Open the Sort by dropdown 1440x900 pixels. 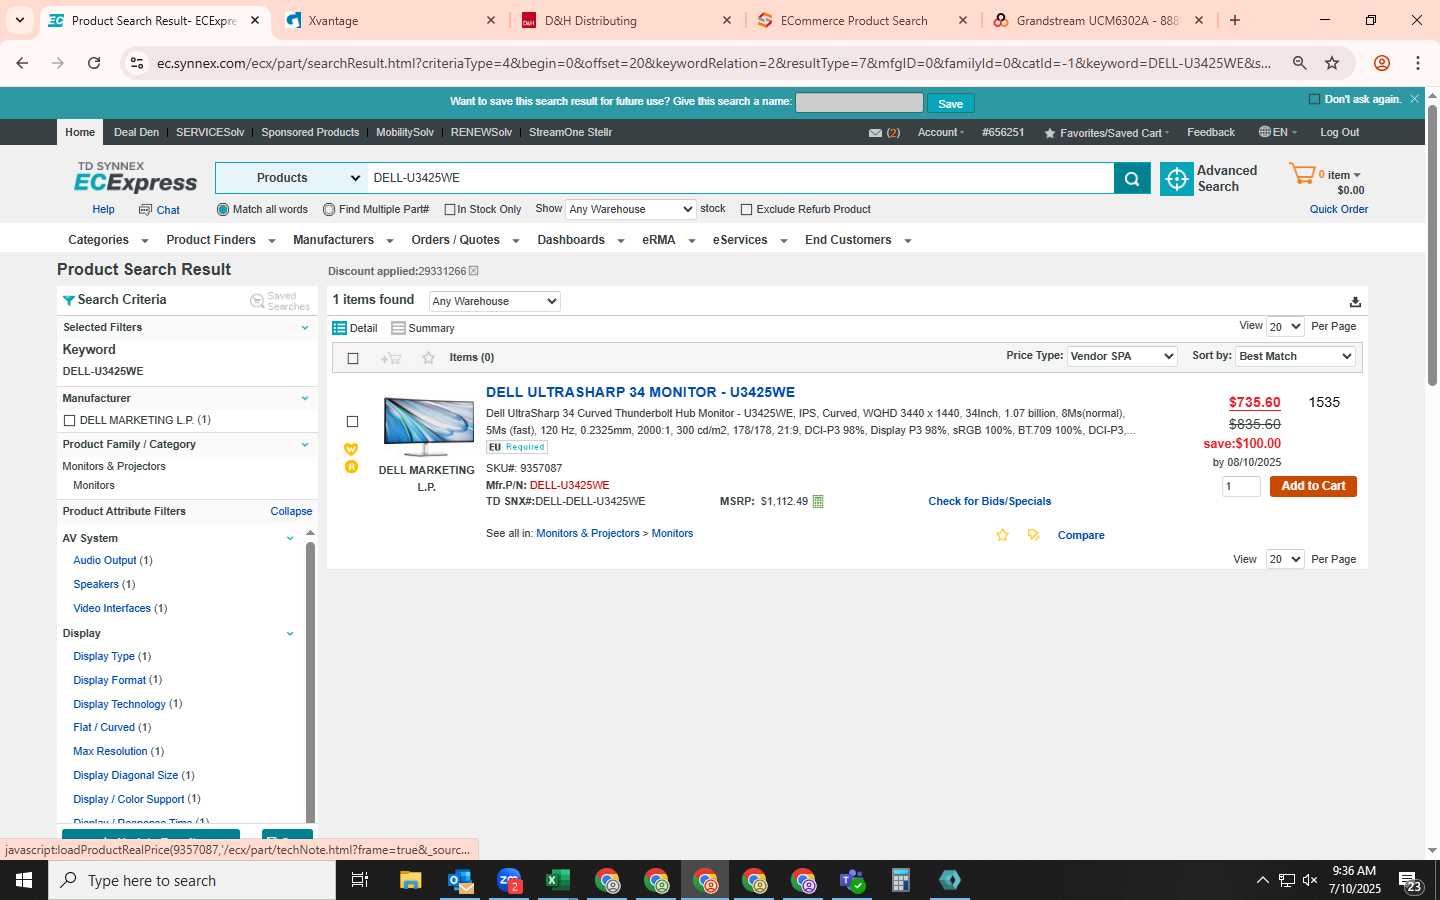pyautogui.click(x=1295, y=356)
